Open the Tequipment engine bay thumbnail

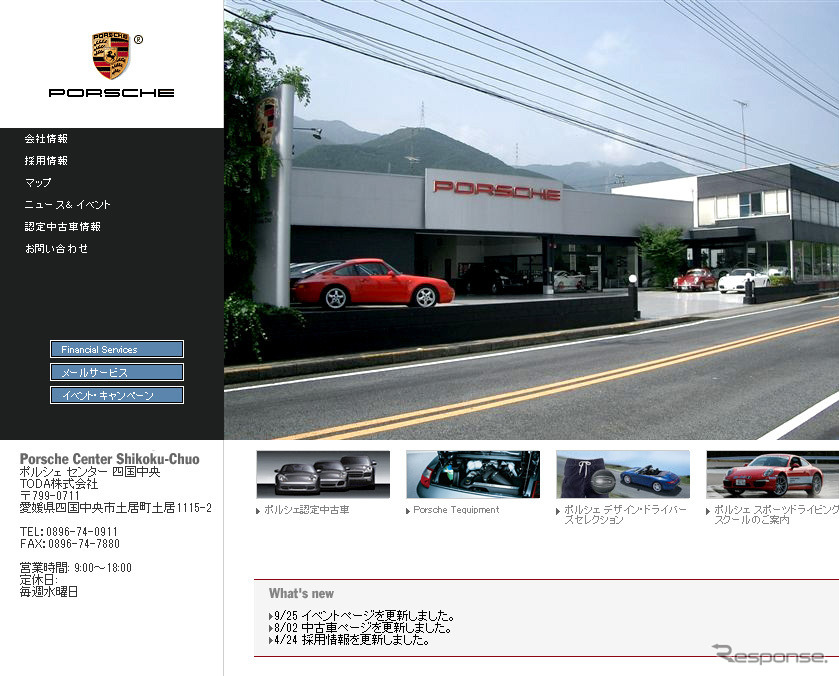pyautogui.click(x=473, y=474)
